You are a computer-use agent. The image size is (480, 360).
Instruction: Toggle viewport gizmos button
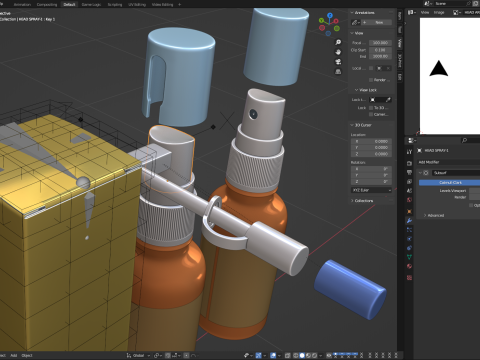point(258,356)
